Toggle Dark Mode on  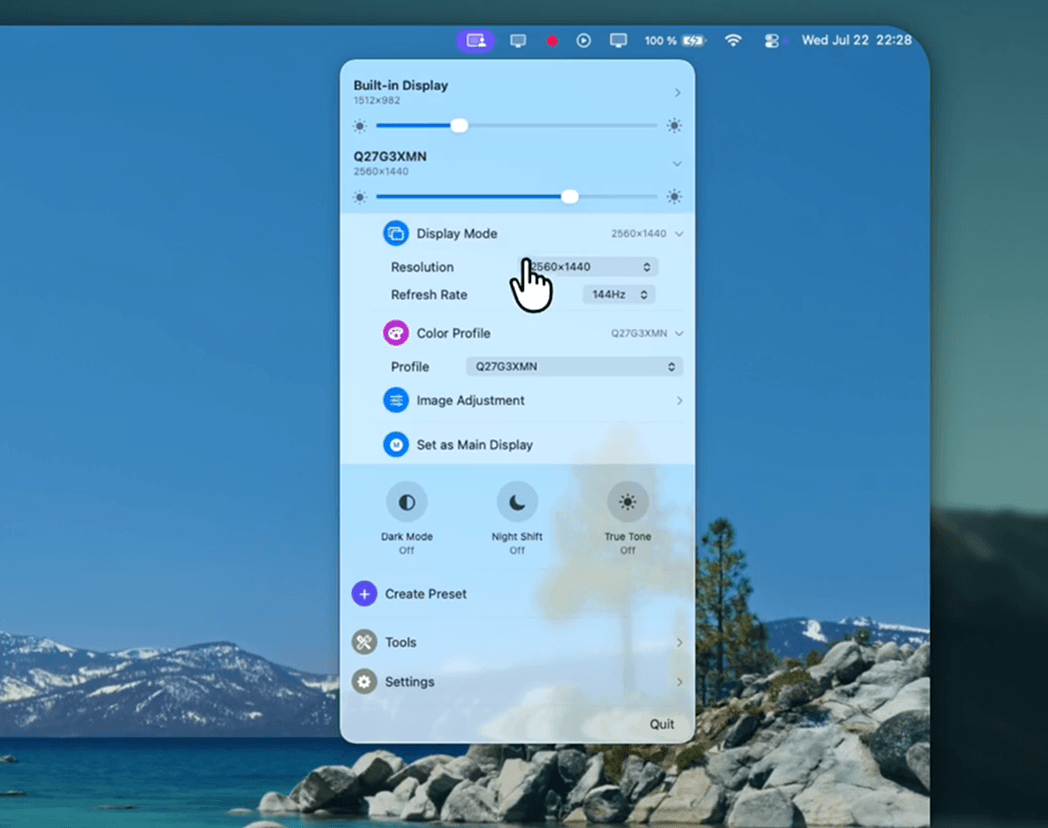pyautogui.click(x=406, y=502)
